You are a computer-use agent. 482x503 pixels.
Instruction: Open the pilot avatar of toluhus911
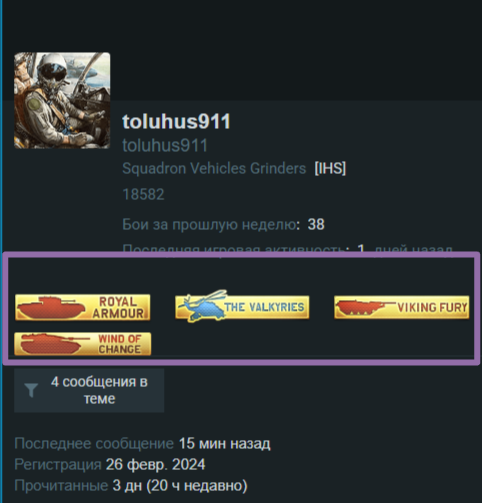point(62,100)
